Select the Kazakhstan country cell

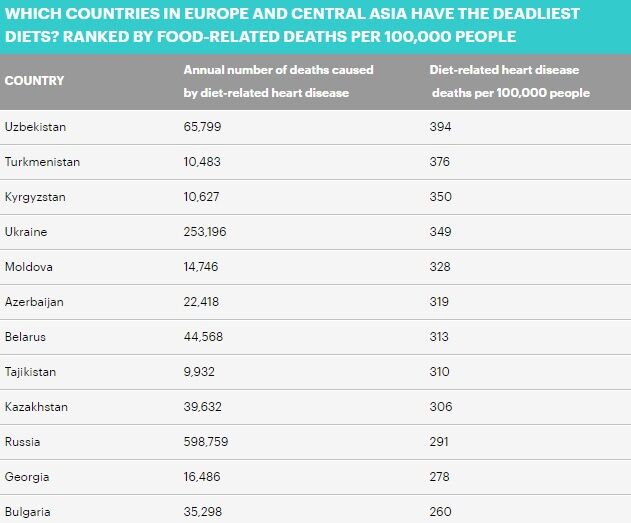coord(36,407)
